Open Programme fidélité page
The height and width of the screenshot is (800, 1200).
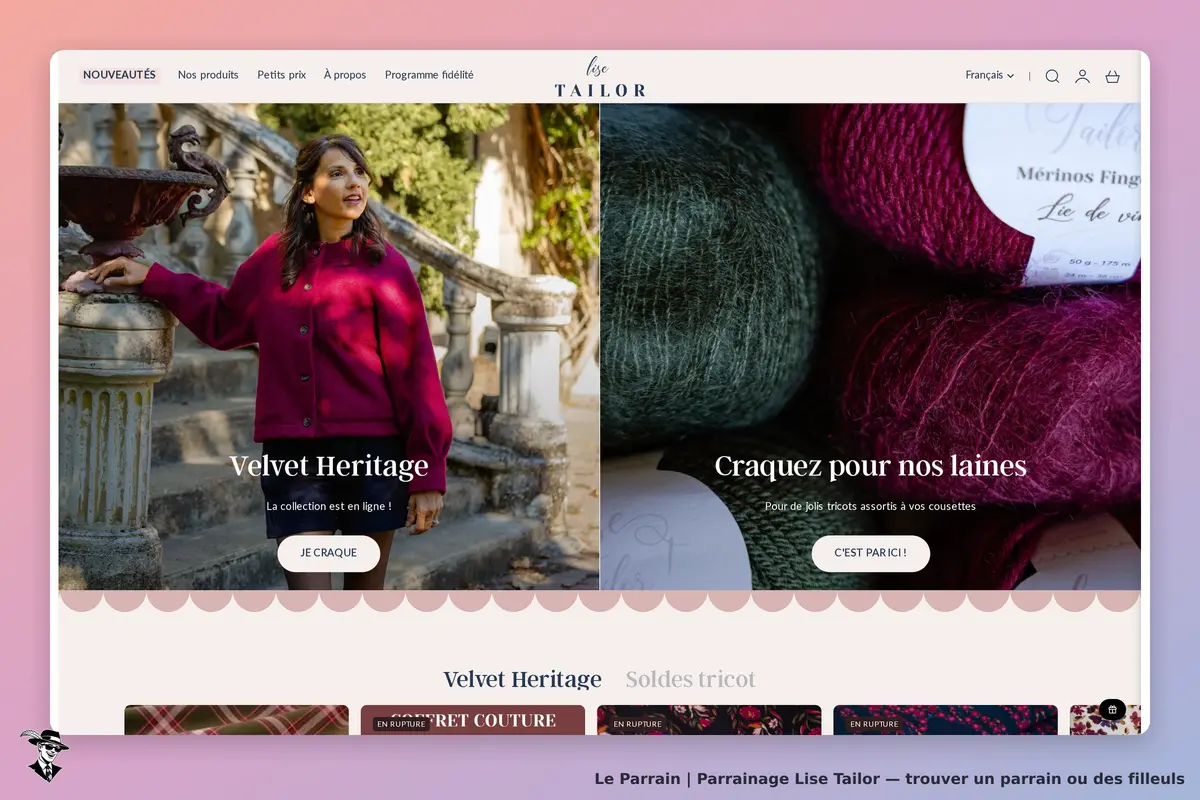pos(429,75)
